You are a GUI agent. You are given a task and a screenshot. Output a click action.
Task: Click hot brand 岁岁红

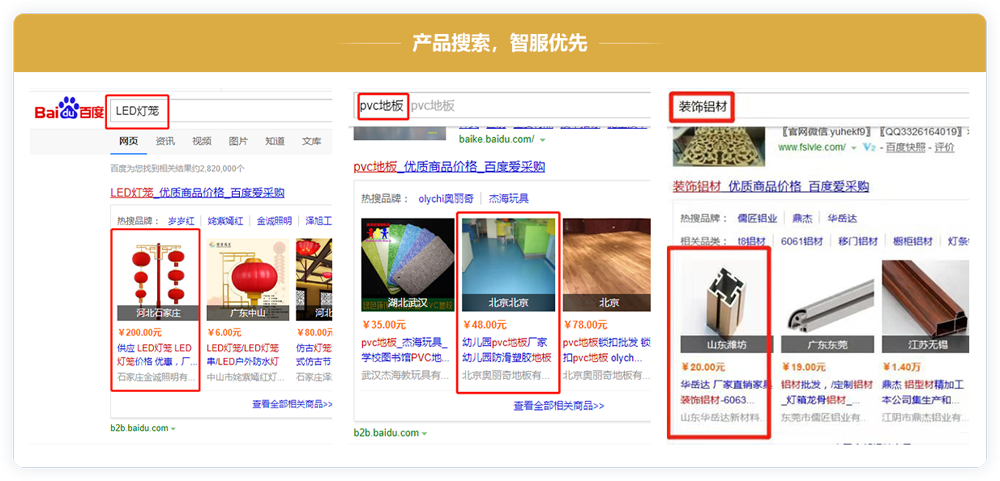point(181,221)
